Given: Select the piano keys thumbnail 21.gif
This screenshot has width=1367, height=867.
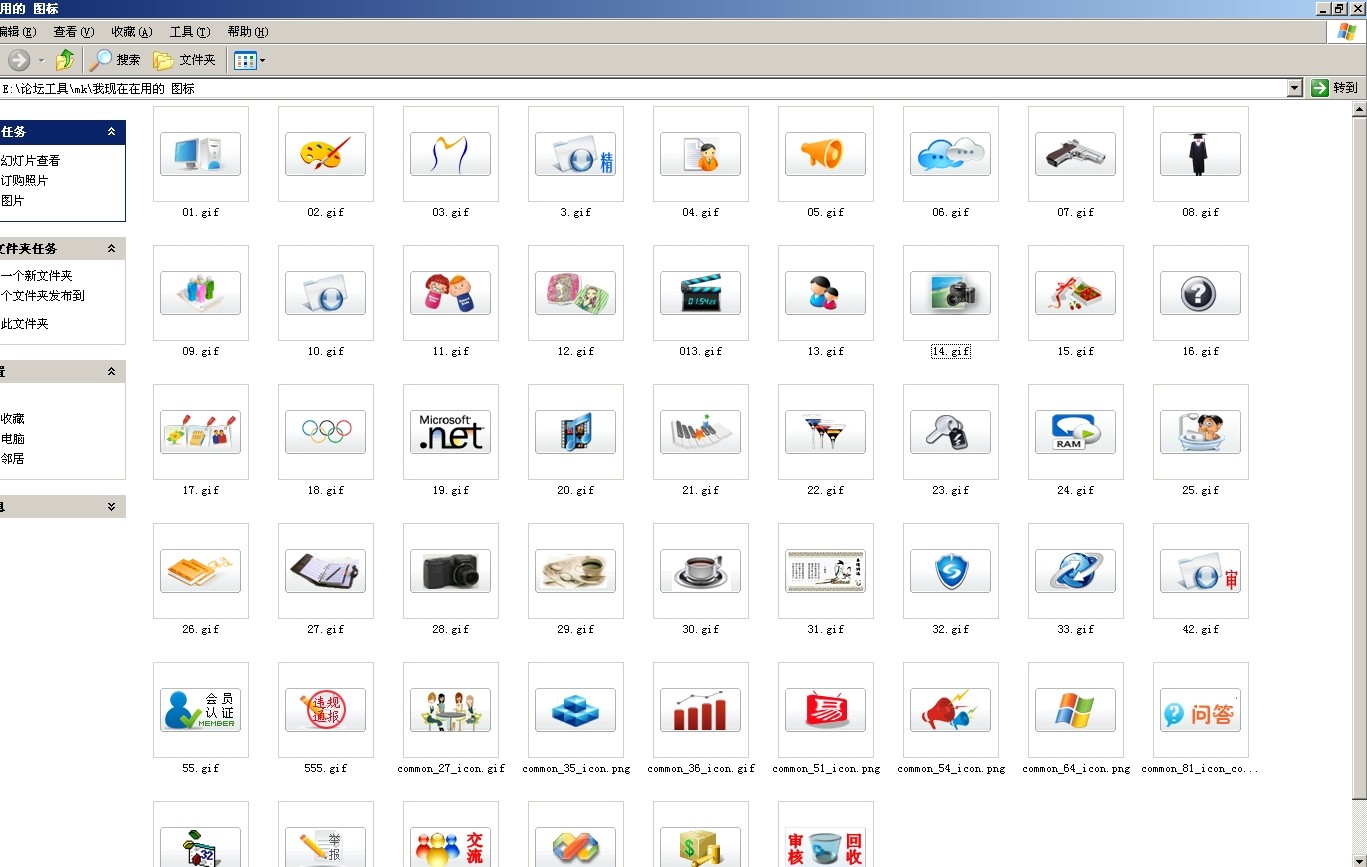Looking at the screenshot, I should (x=701, y=432).
